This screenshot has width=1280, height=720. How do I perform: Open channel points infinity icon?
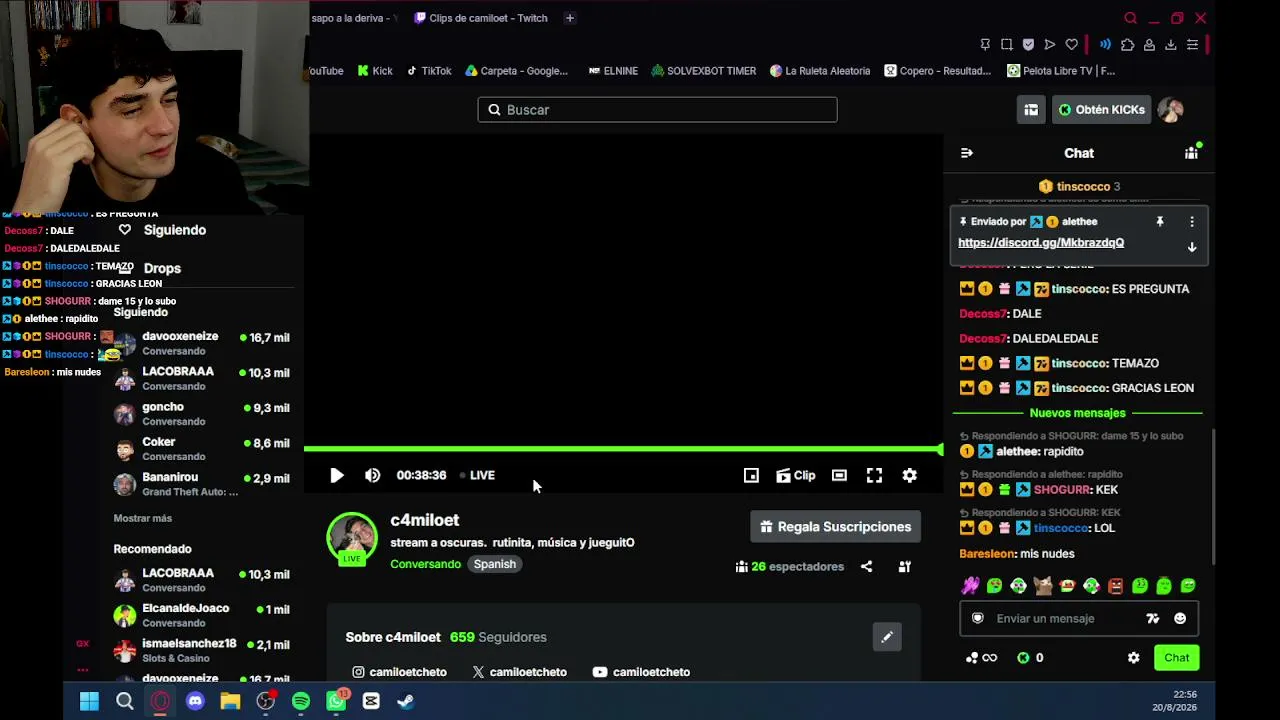pyautogui.click(x=981, y=658)
